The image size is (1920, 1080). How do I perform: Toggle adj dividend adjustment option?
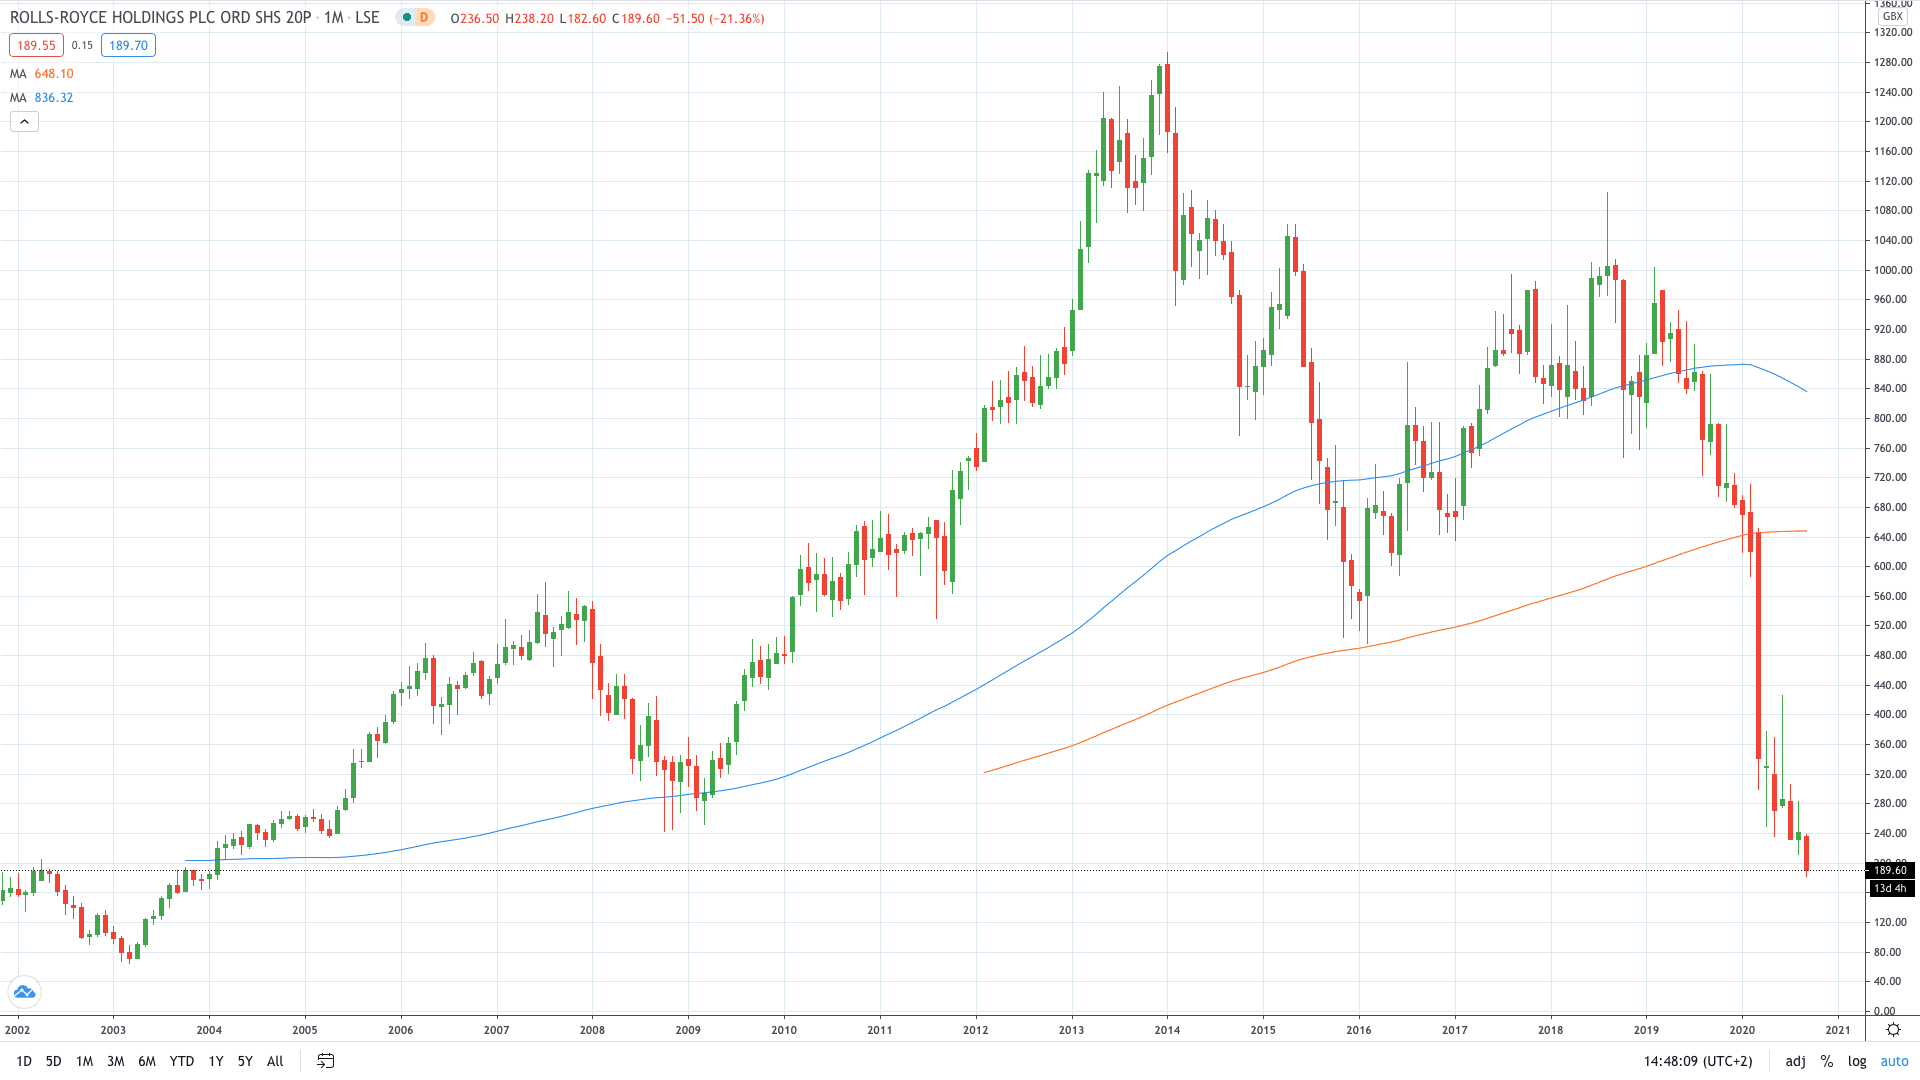coord(1796,1061)
